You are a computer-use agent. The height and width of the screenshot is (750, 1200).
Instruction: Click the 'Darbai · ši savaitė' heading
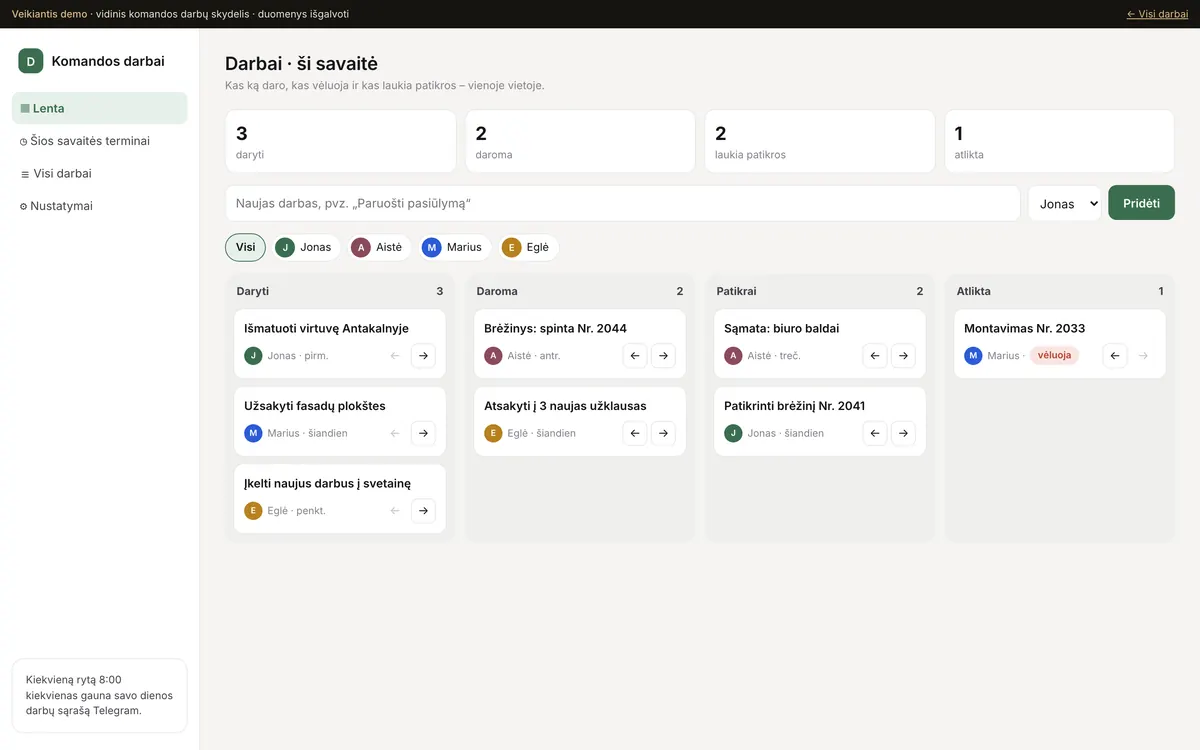(301, 64)
